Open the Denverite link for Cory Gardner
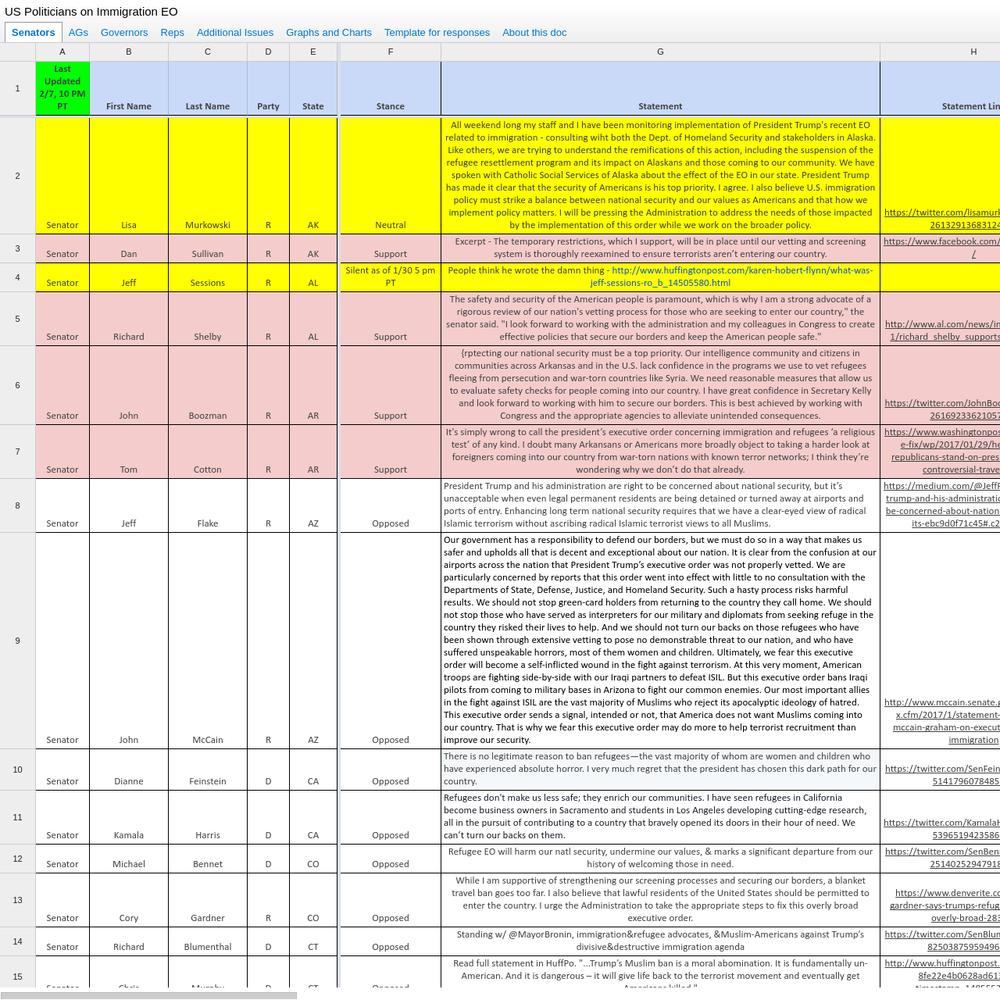 pos(945,906)
